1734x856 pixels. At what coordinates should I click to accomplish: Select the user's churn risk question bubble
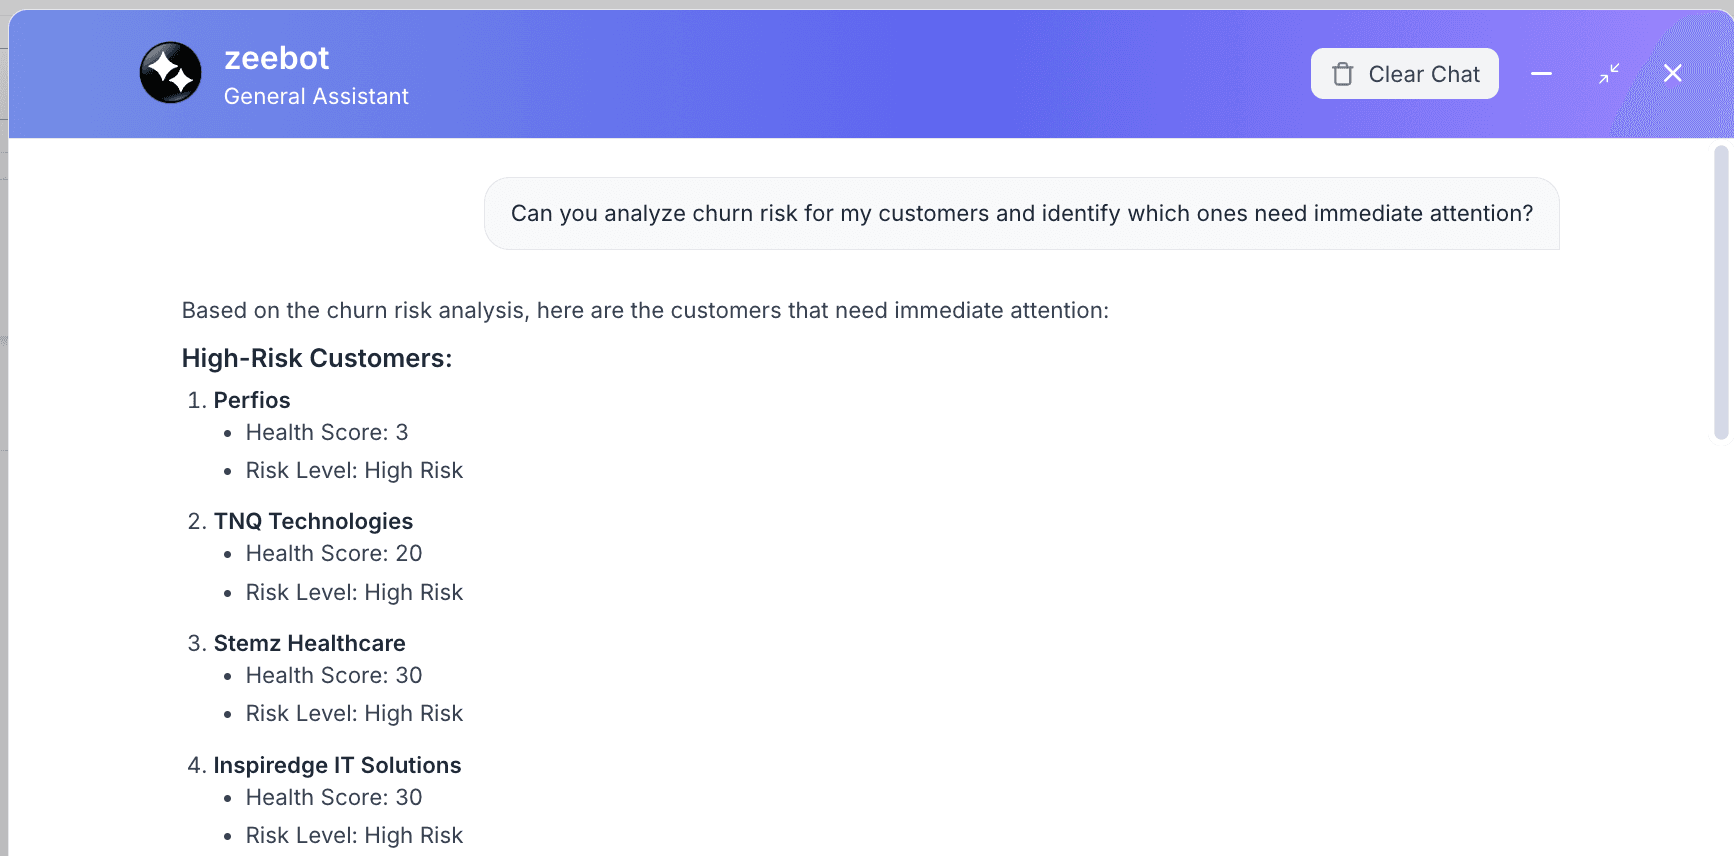pyautogui.click(x=1021, y=214)
